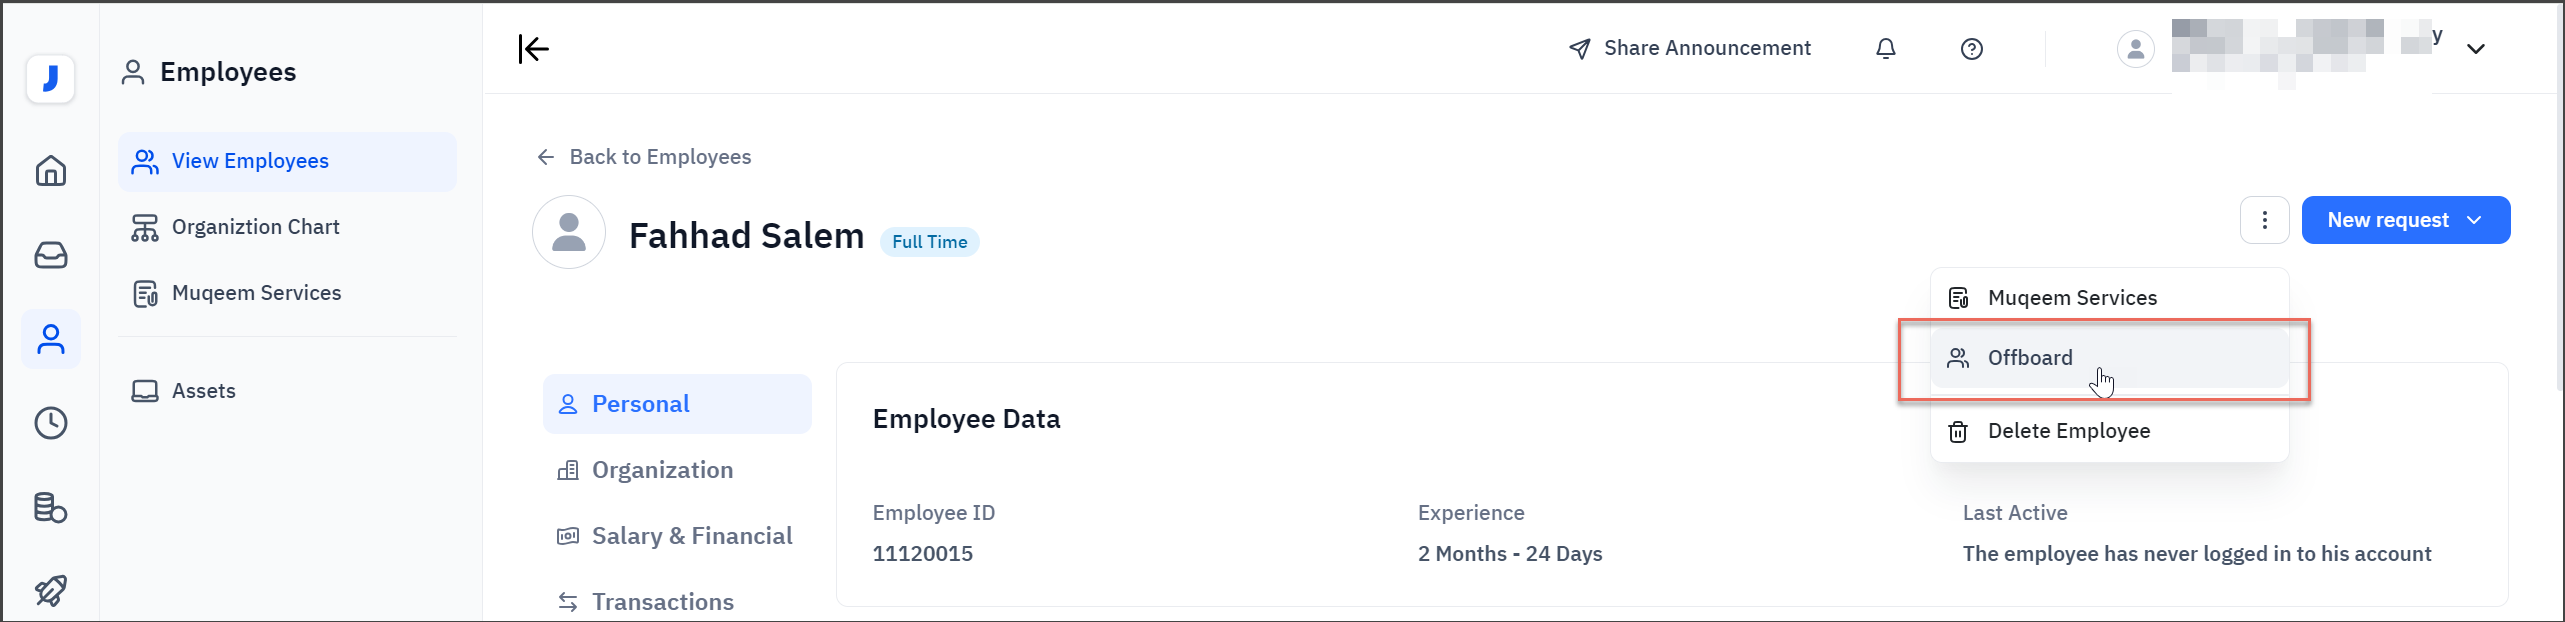The height and width of the screenshot is (622, 2565).
Task: Open the Finance coins icon in sidebar
Action: pyautogui.click(x=50, y=507)
